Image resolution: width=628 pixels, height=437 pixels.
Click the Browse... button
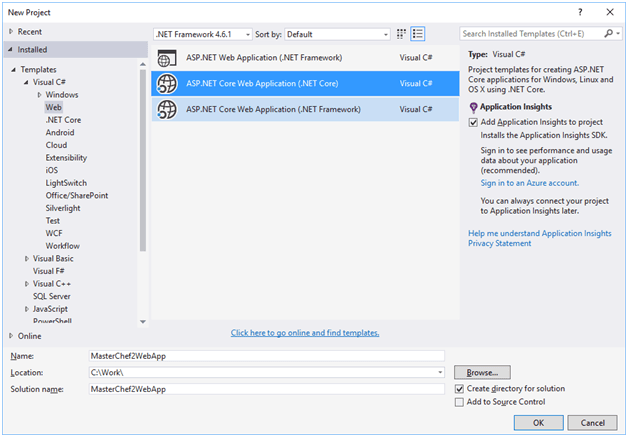point(482,373)
